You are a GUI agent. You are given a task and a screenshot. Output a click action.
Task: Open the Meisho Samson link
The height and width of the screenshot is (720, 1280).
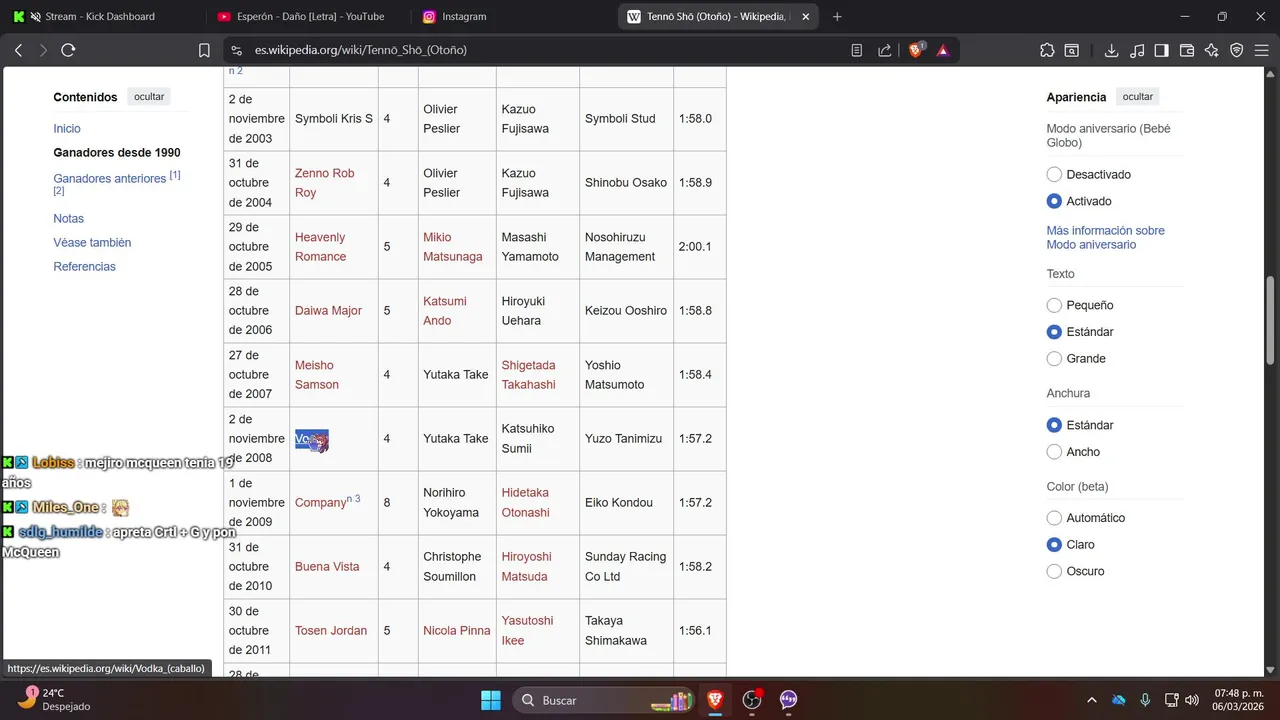[316, 375]
